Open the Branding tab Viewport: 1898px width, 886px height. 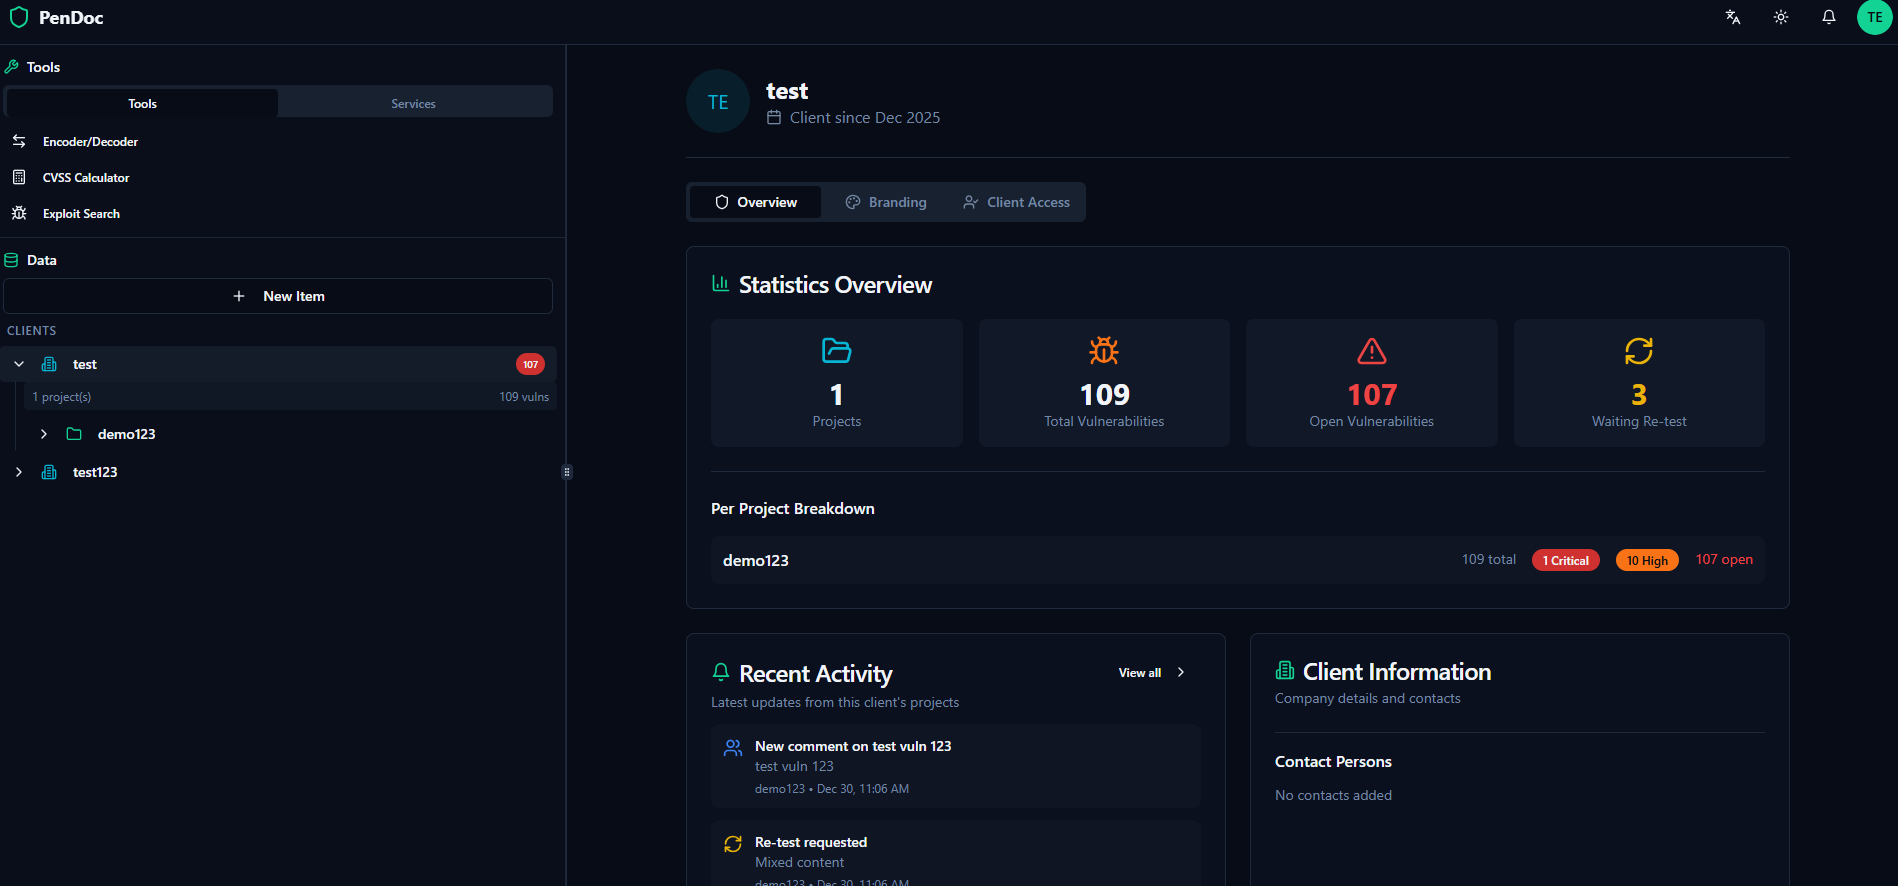(886, 202)
